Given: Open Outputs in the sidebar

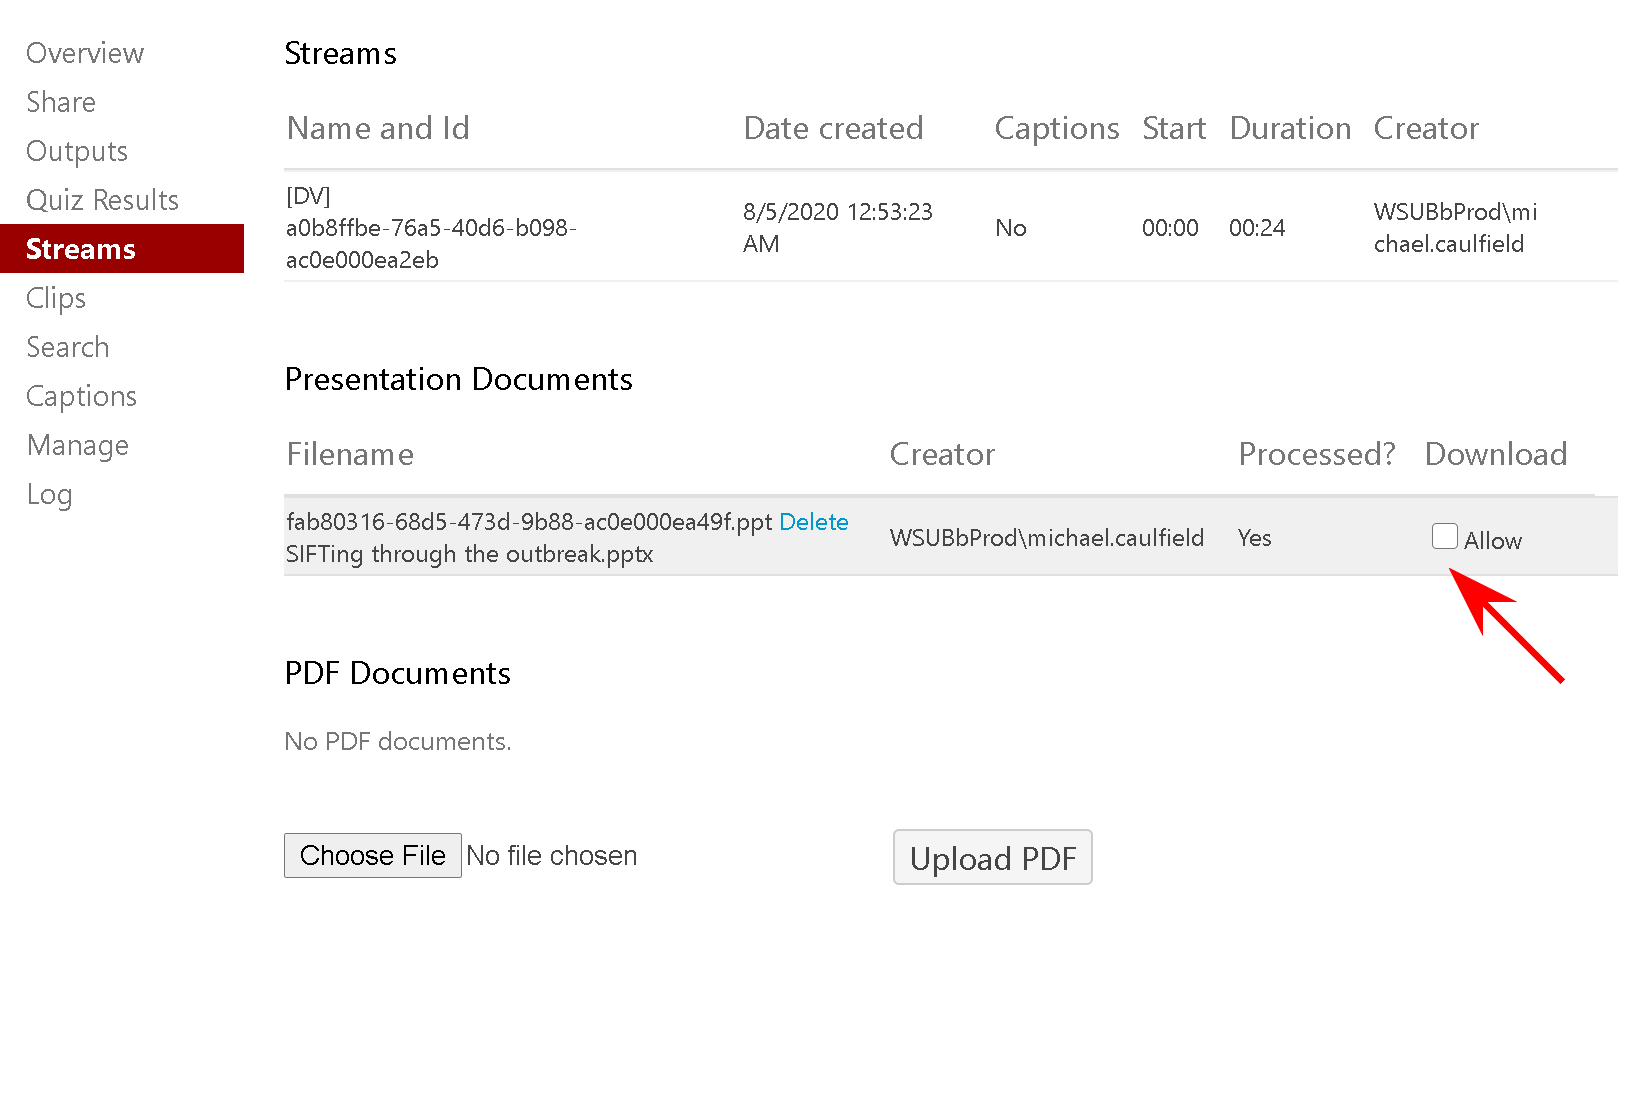Looking at the screenshot, I should [77, 151].
